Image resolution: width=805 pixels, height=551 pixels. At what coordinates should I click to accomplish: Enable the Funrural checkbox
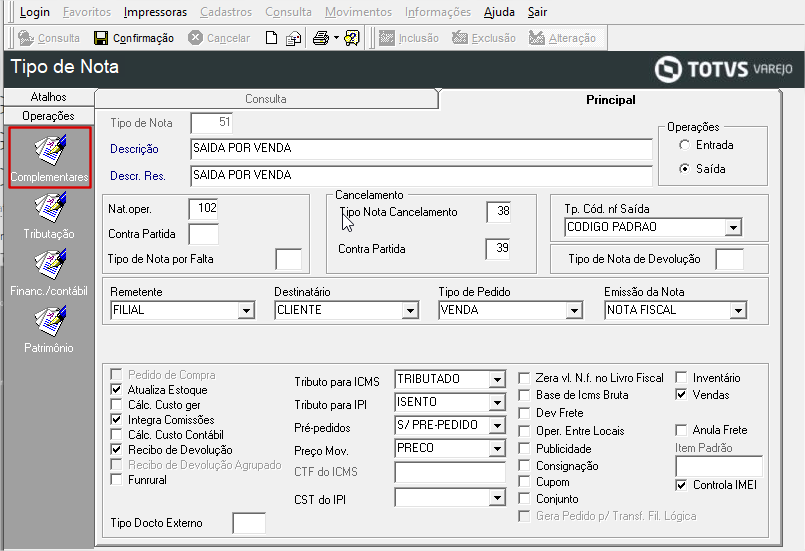coord(117,479)
